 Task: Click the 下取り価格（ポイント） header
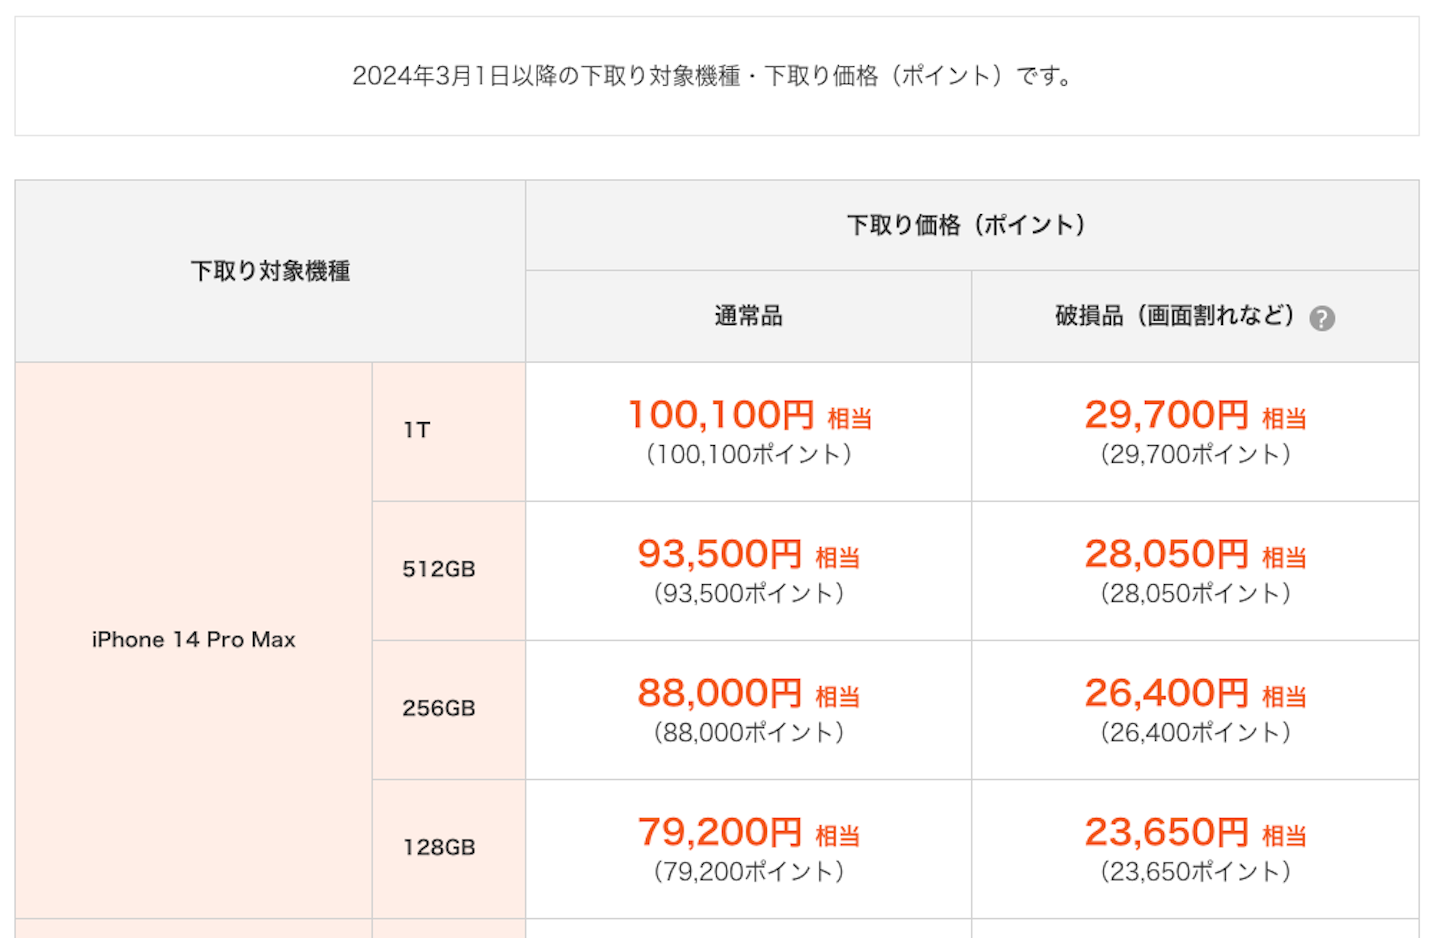[966, 225]
